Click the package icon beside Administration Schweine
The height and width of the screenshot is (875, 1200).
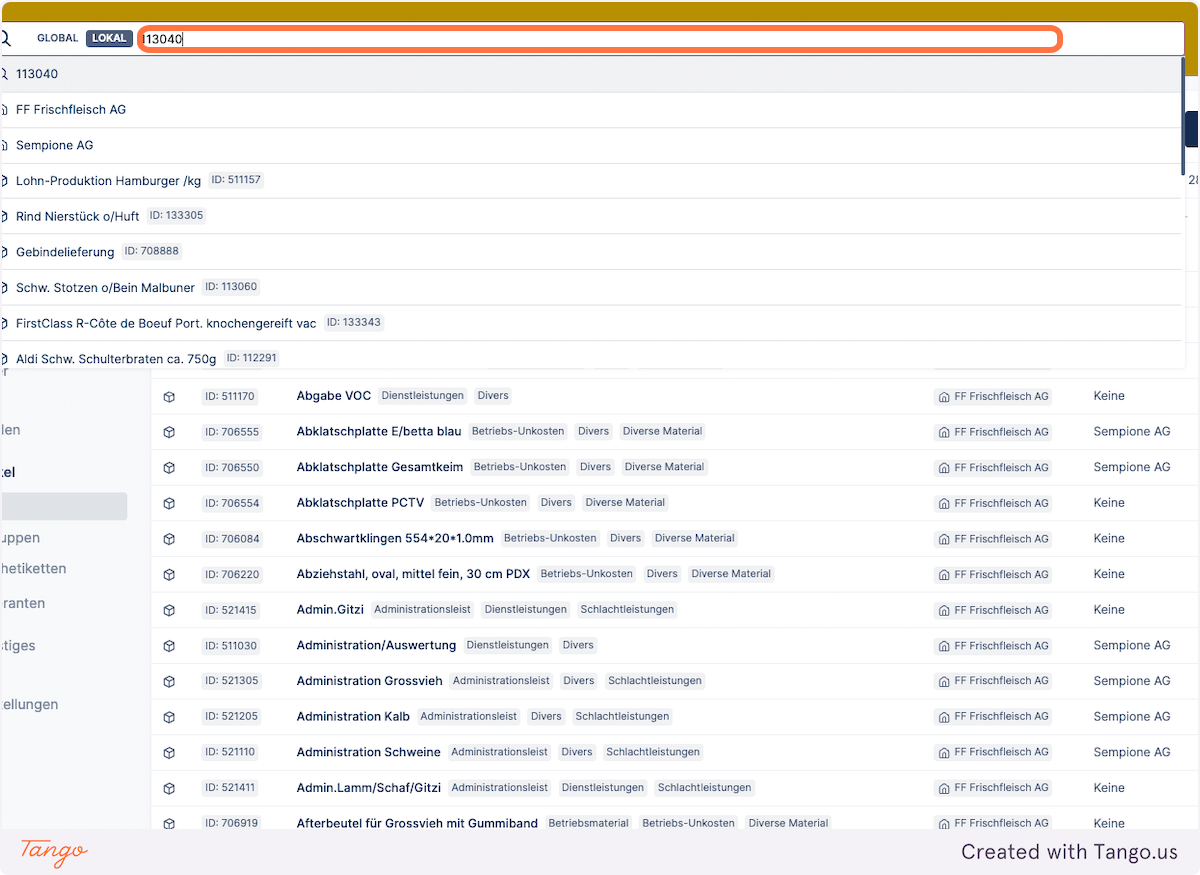(x=169, y=753)
